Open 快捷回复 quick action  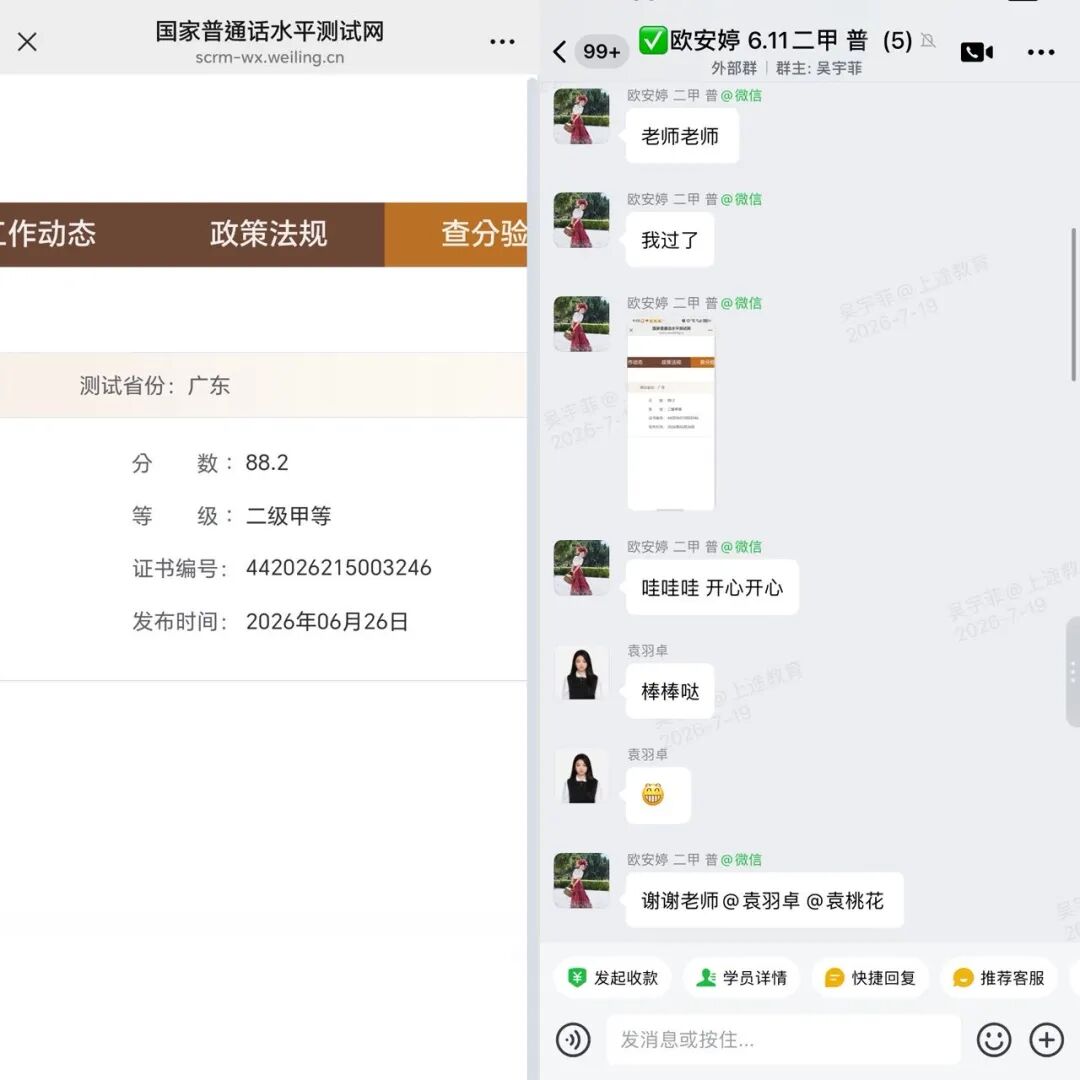point(870,977)
